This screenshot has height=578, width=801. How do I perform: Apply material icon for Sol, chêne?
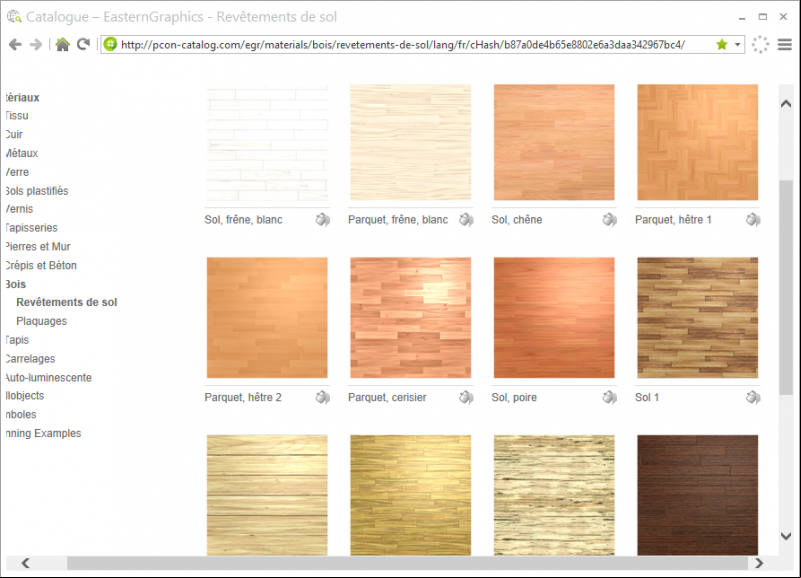click(609, 220)
